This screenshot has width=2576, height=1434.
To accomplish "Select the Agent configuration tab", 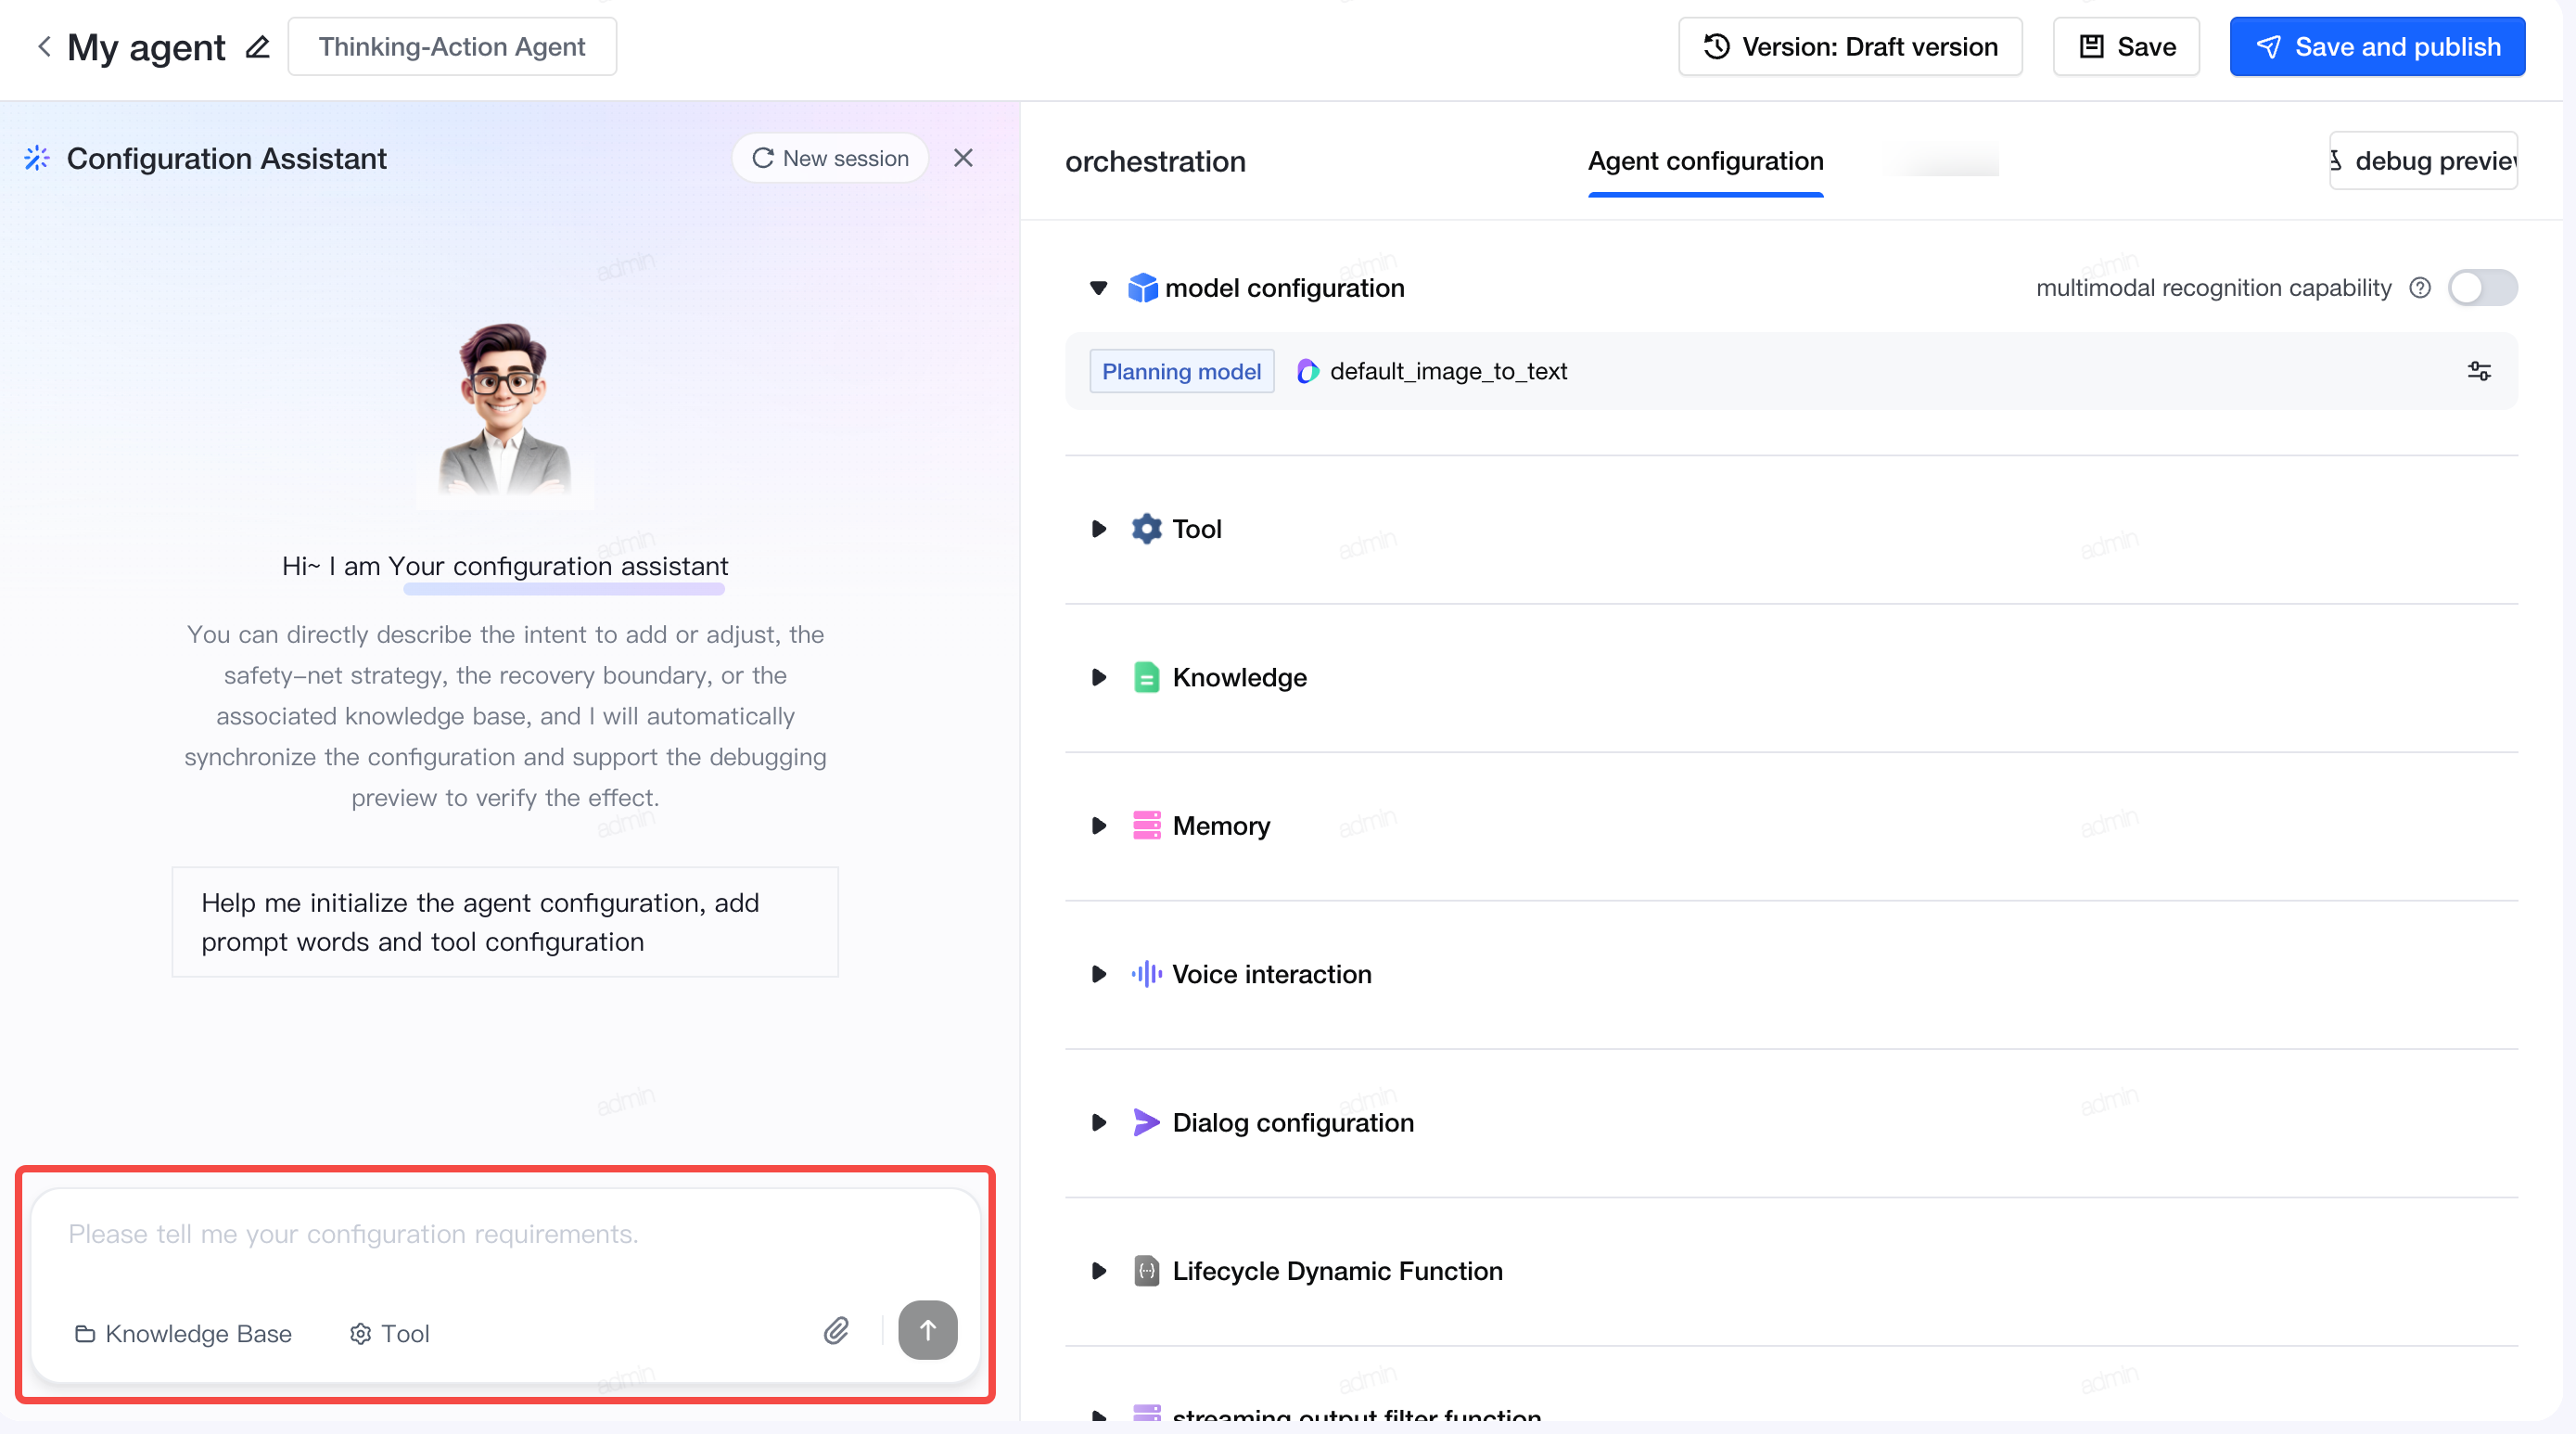I will [x=1705, y=161].
